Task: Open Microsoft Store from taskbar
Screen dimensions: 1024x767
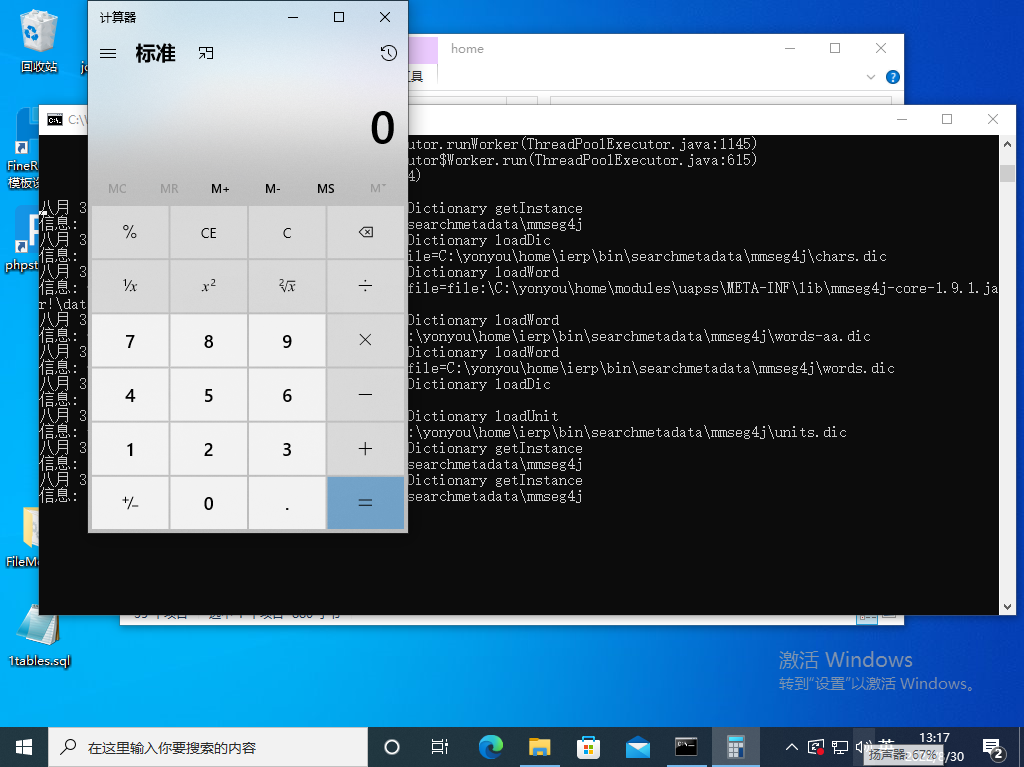Action: point(588,747)
